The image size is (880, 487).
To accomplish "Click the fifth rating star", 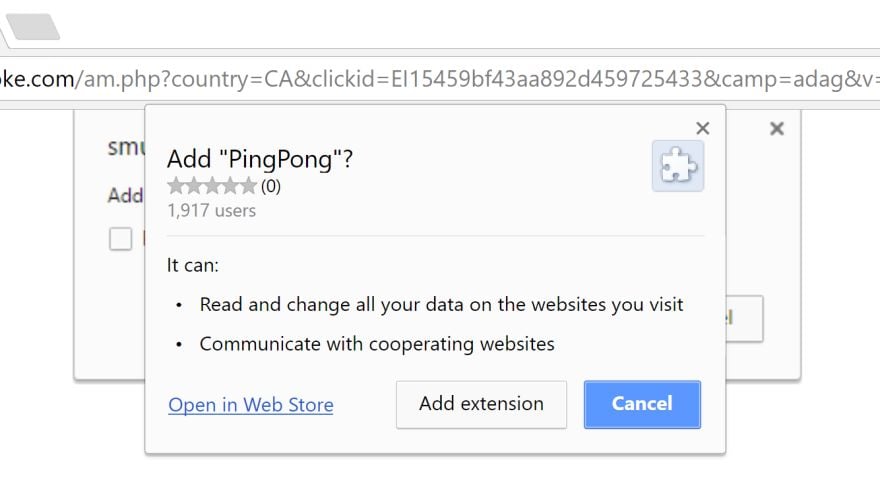I will [x=248, y=185].
